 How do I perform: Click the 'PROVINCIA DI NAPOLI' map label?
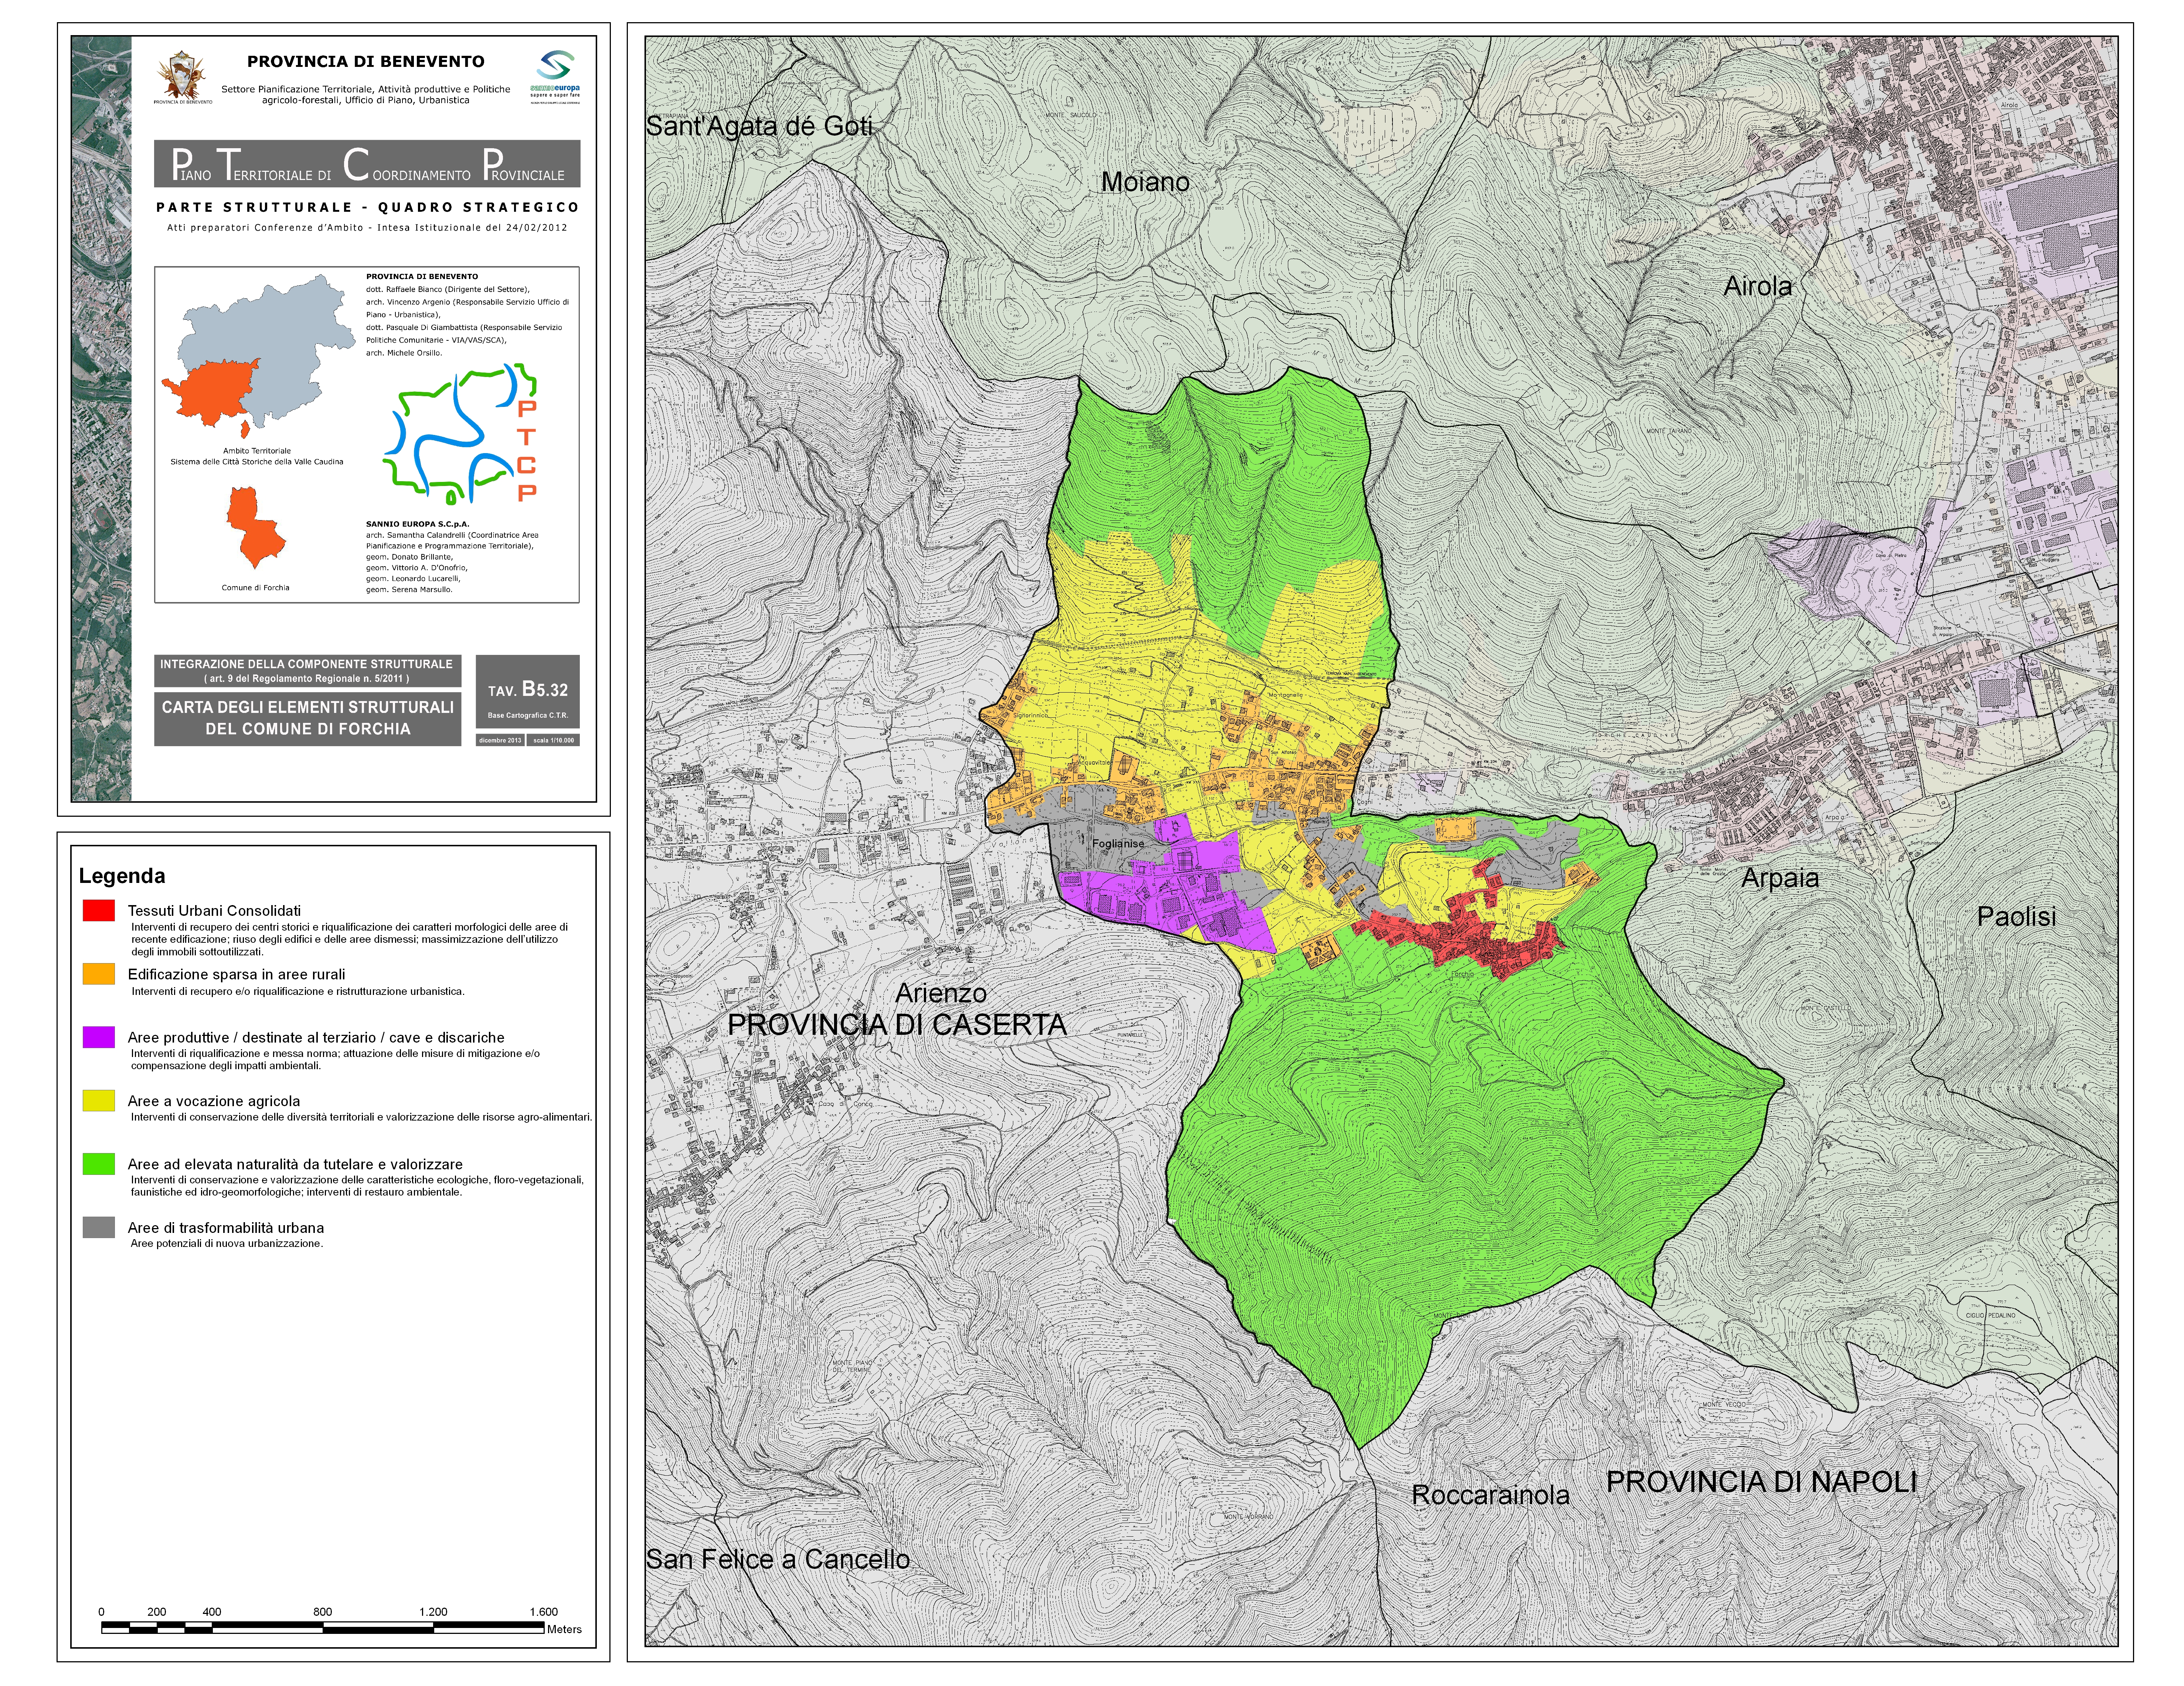(x=1762, y=1482)
